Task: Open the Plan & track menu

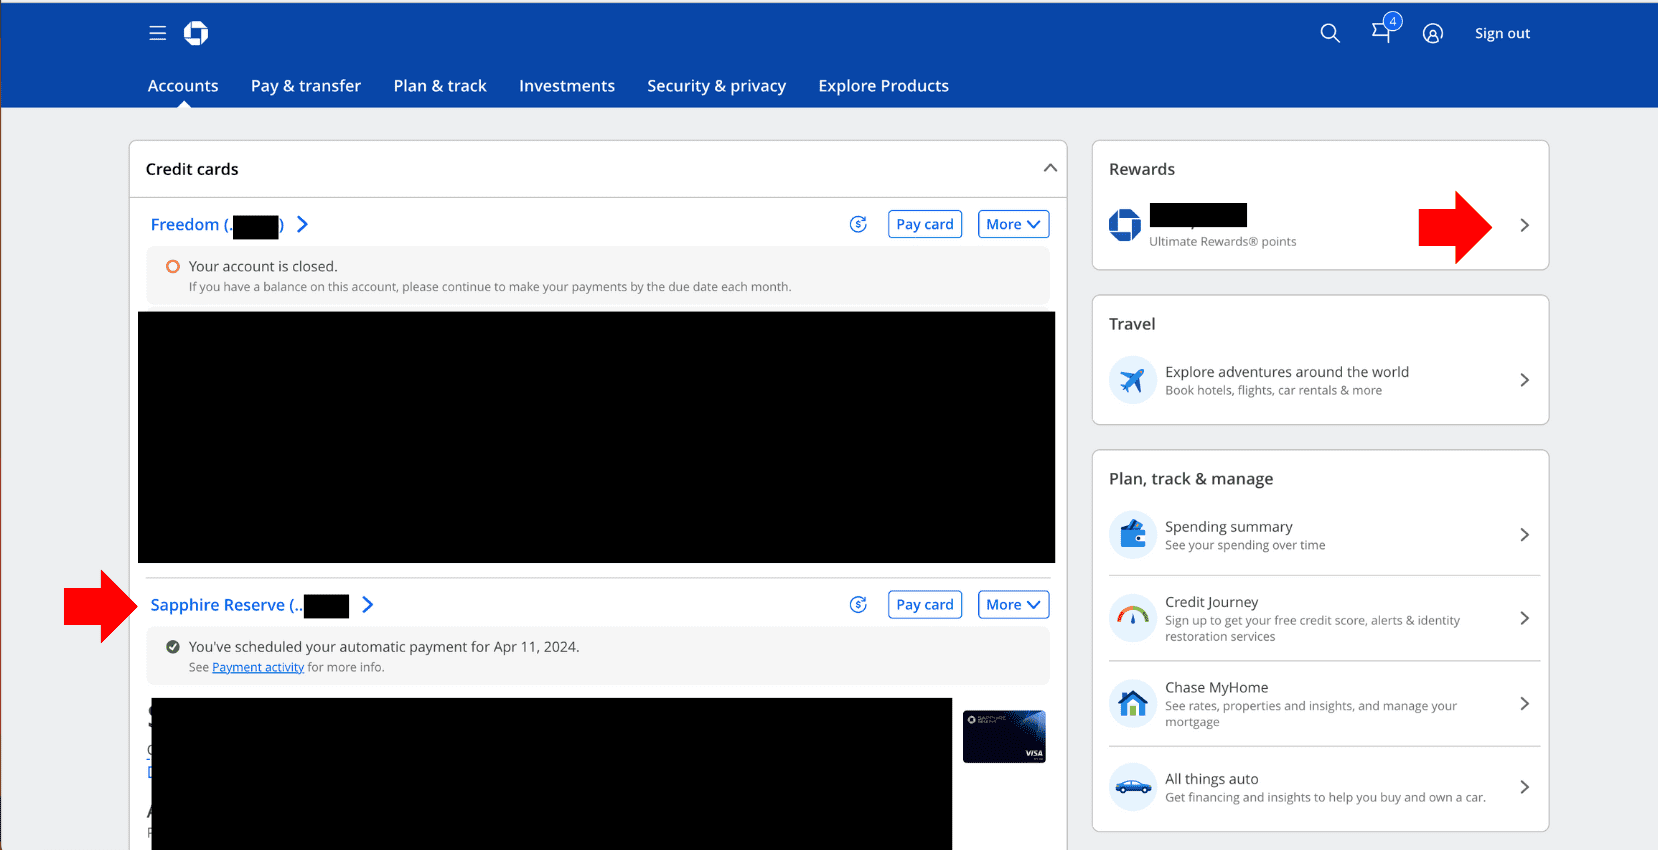Action: 440,86
